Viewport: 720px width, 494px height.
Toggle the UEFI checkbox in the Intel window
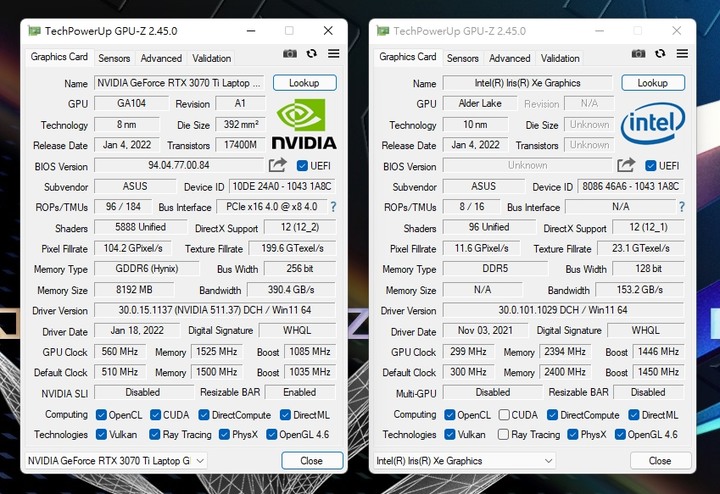pyautogui.click(x=651, y=166)
